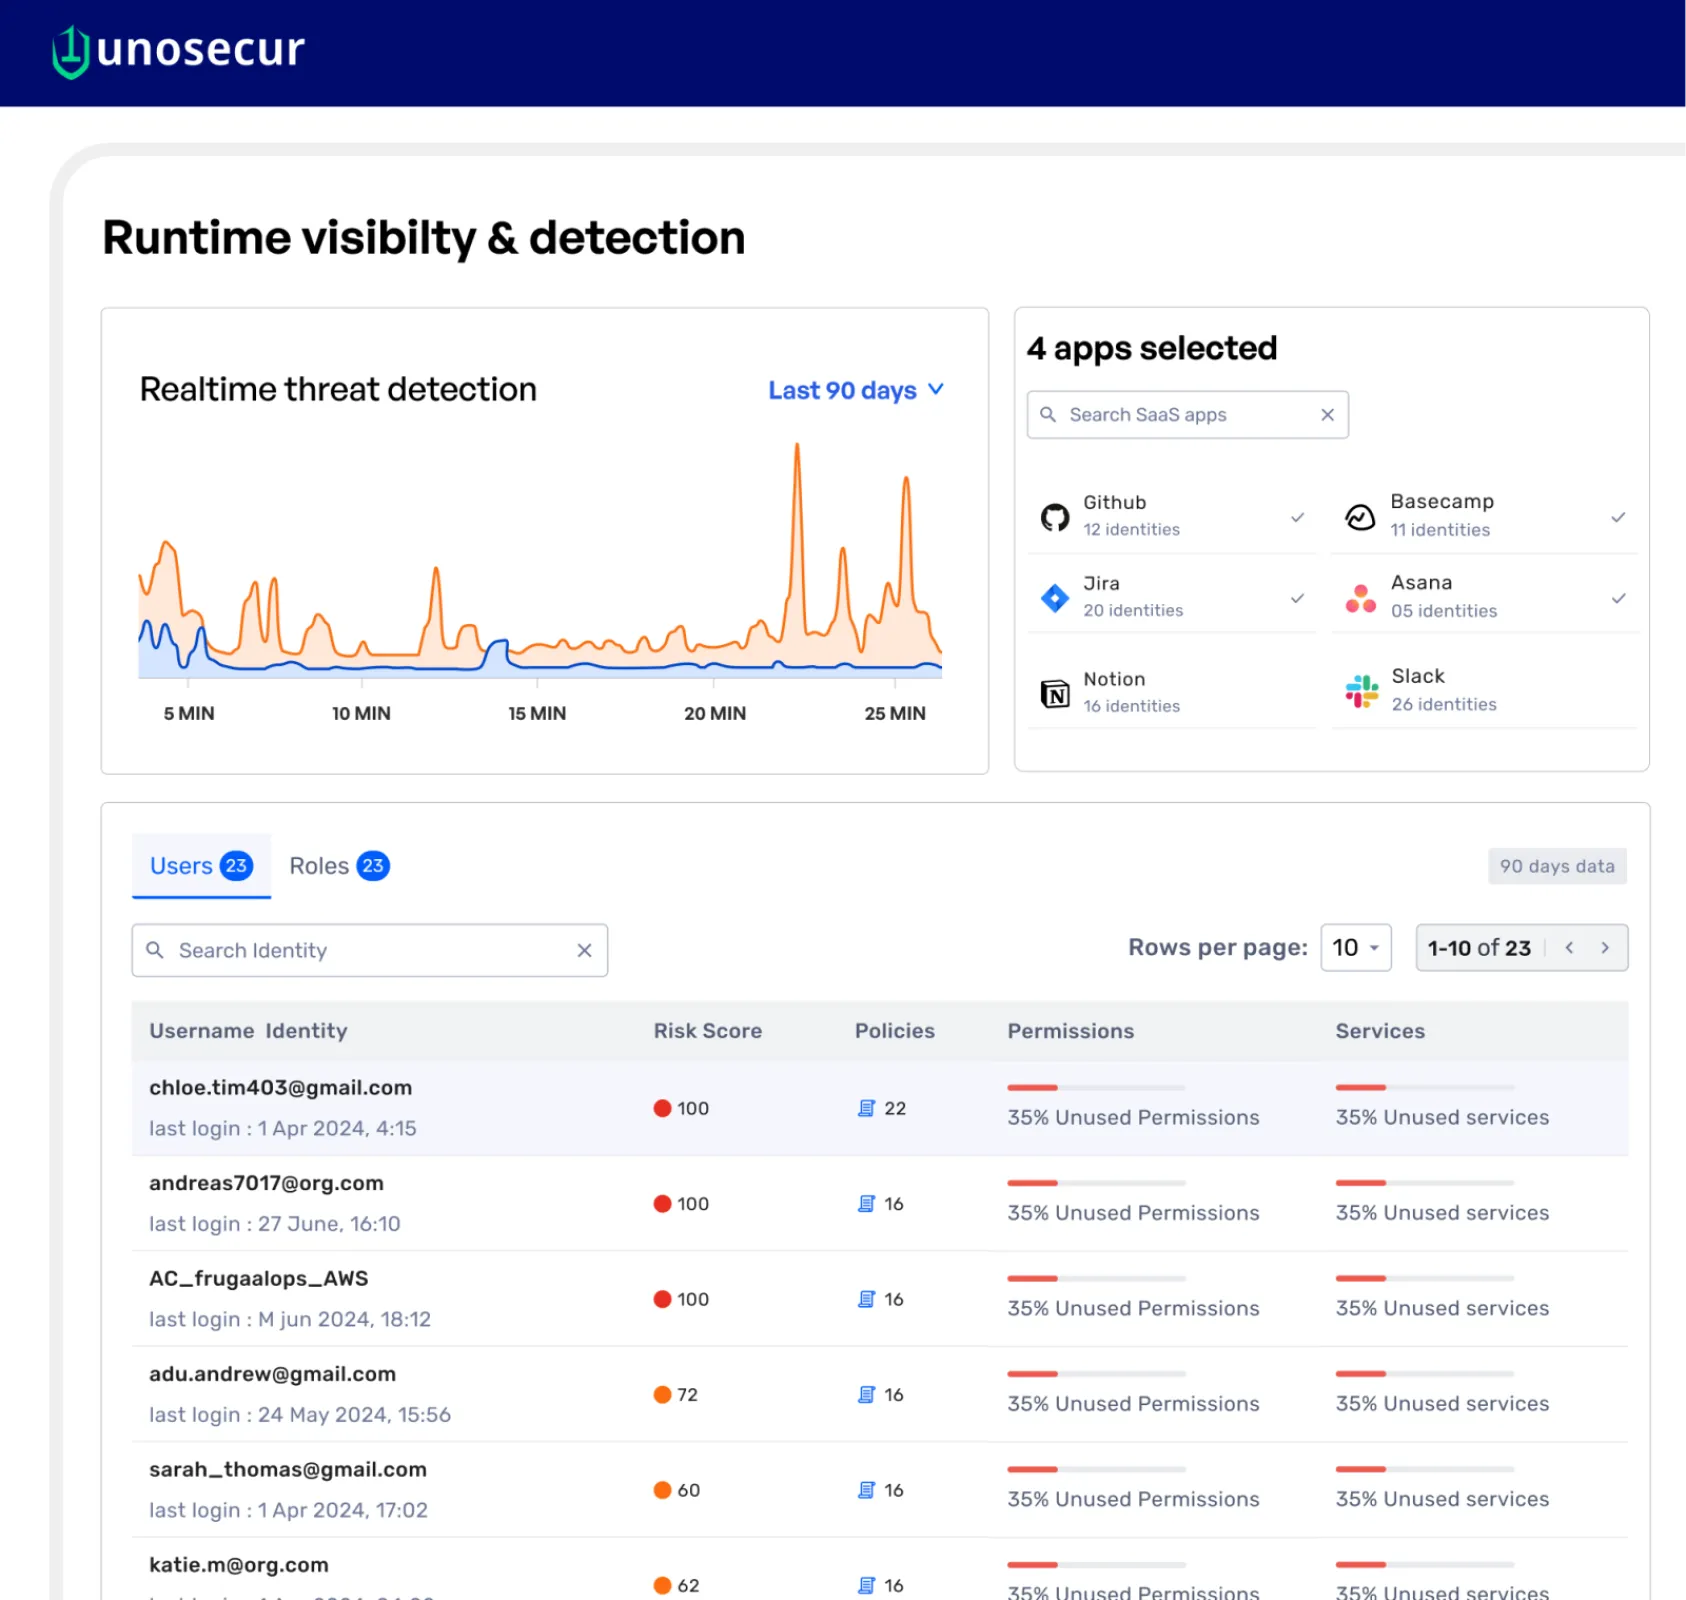Select the Users tab
The width and height of the screenshot is (1686, 1600).
[x=200, y=866]
